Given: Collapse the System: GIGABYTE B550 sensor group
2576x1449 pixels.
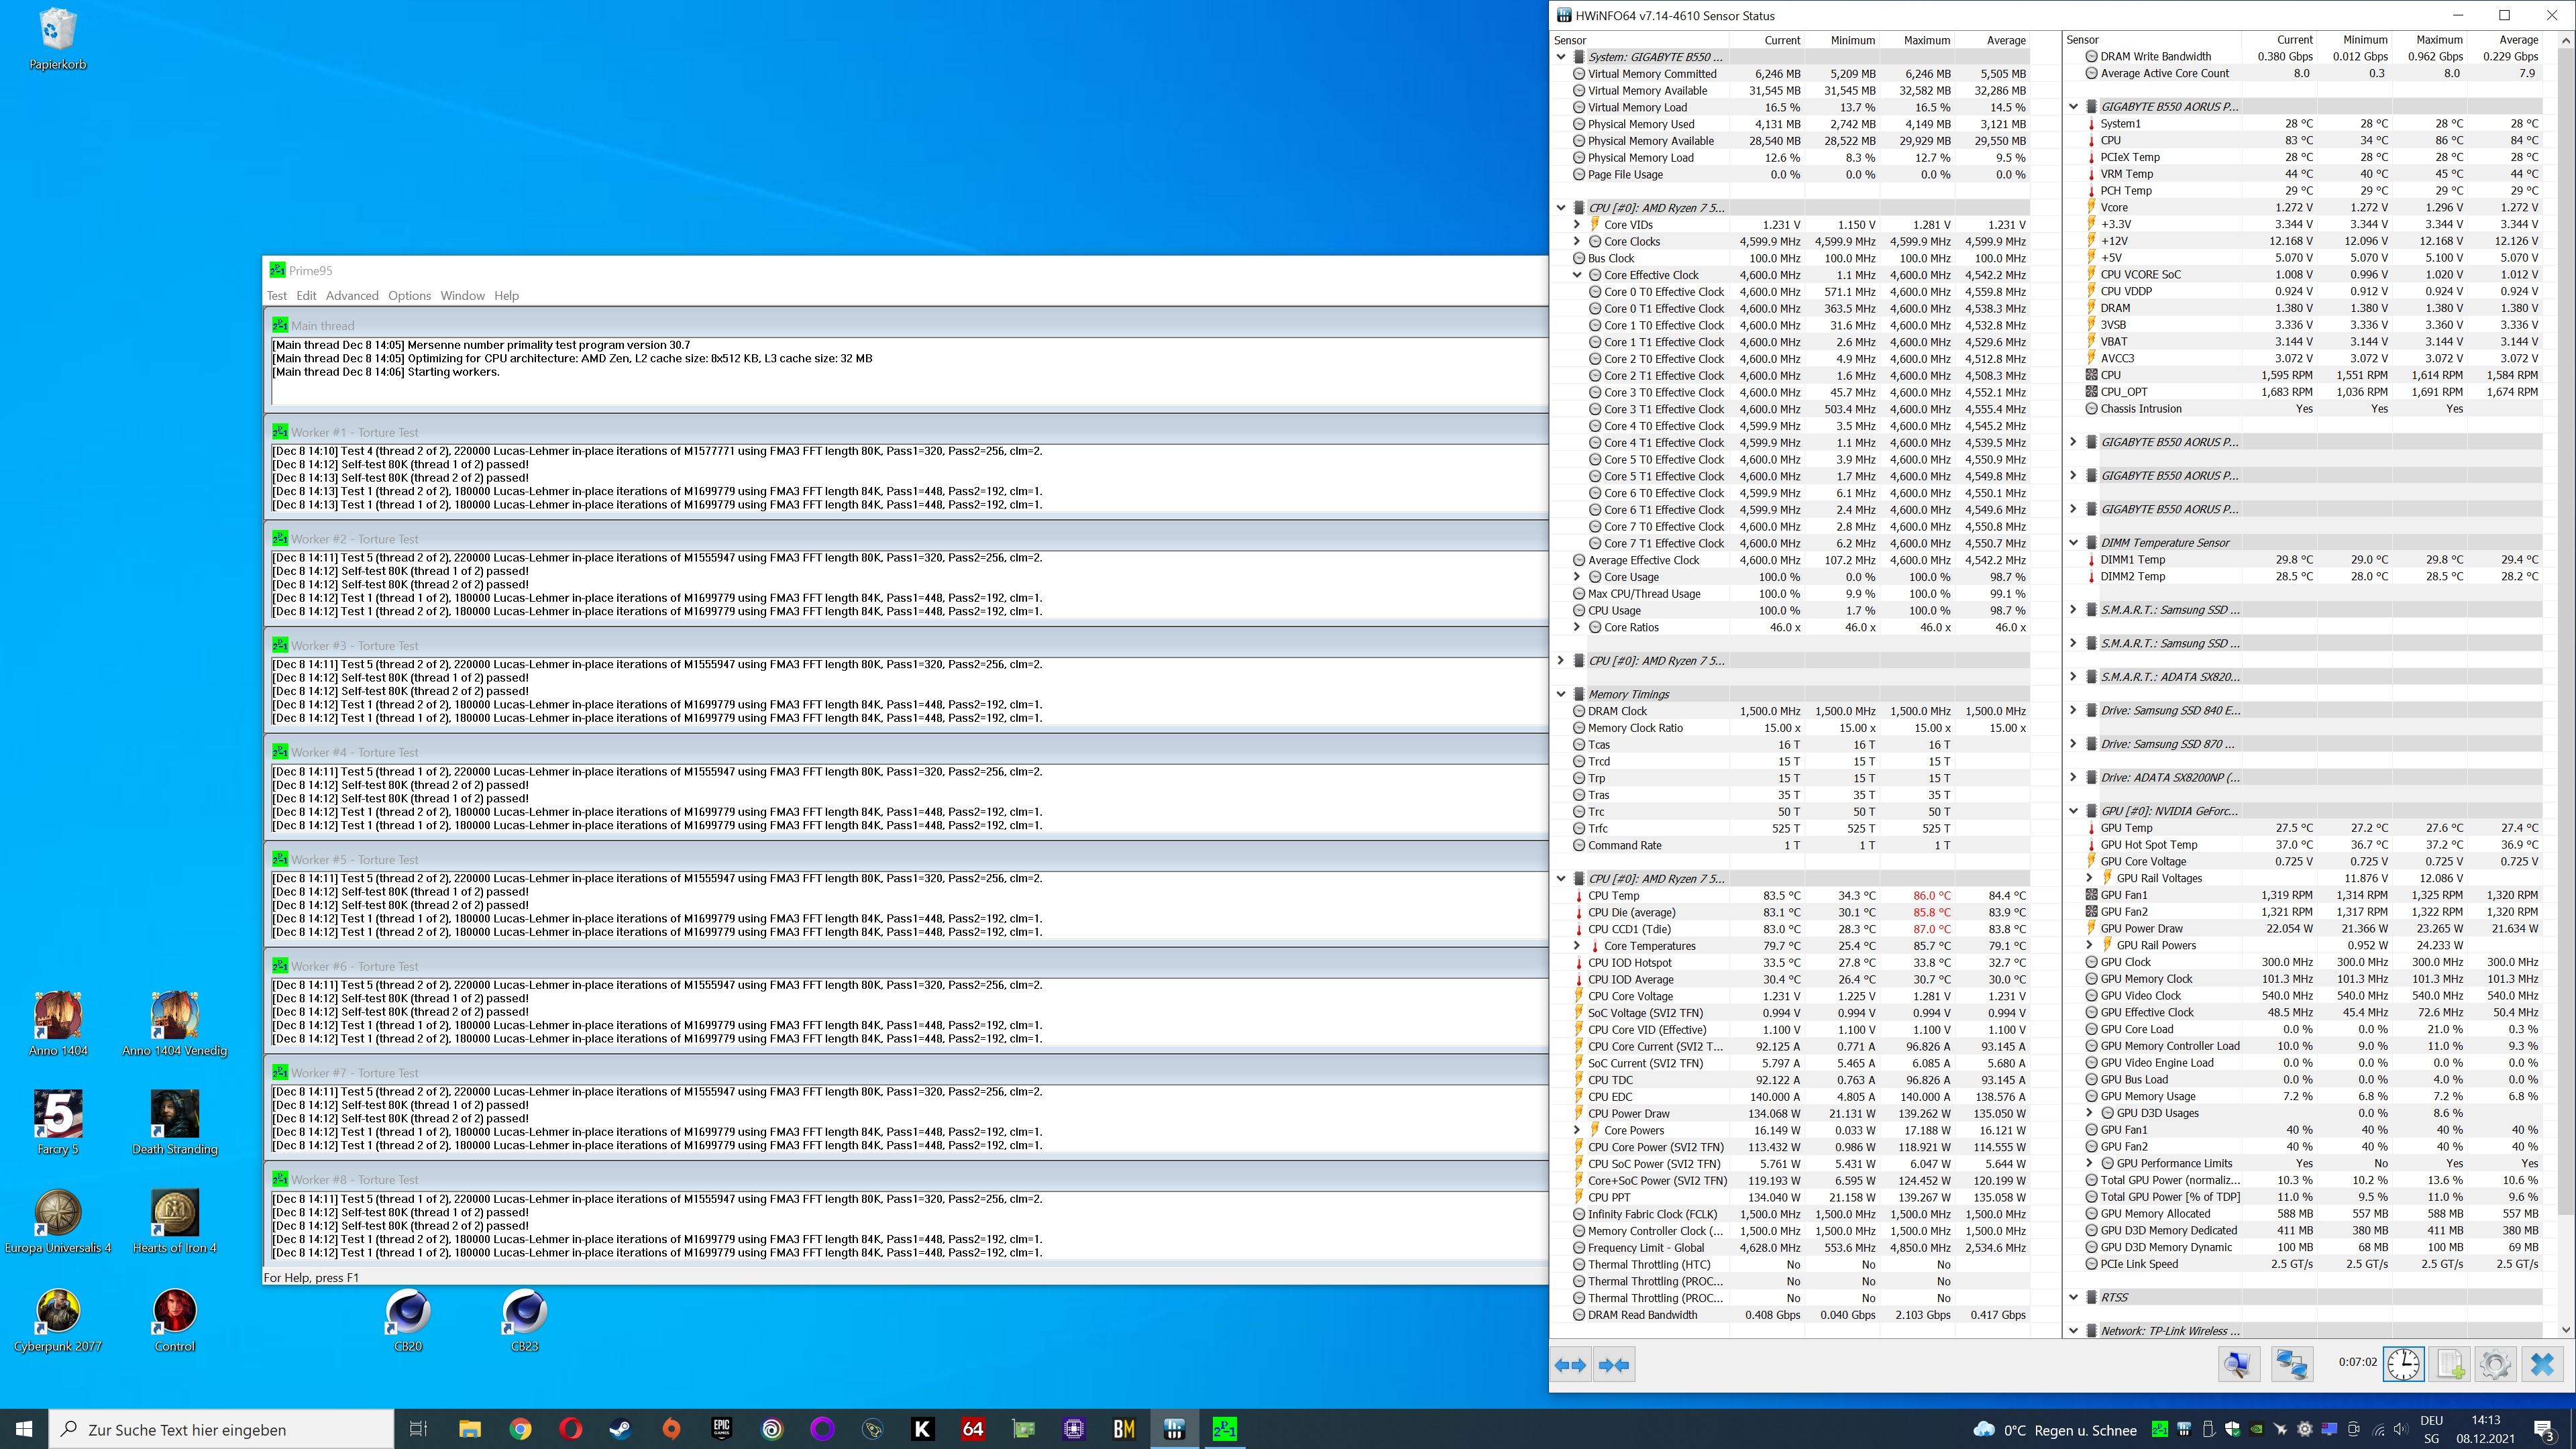Looking at the screenshot, I should click(1561, 57).
